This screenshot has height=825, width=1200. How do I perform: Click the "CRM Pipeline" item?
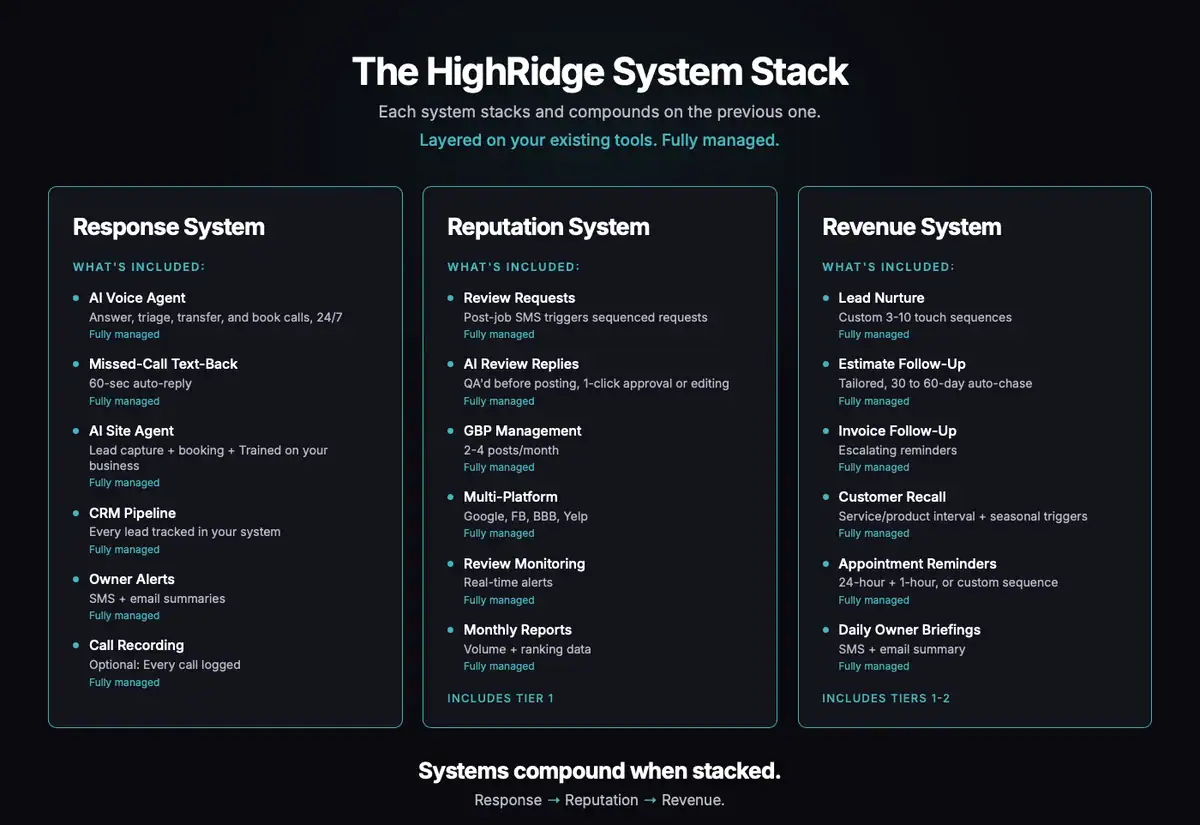coord(132,513)
